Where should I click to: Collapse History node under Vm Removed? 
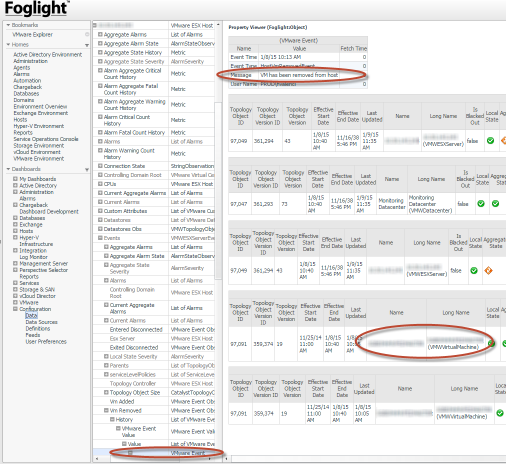click(112, 419)
